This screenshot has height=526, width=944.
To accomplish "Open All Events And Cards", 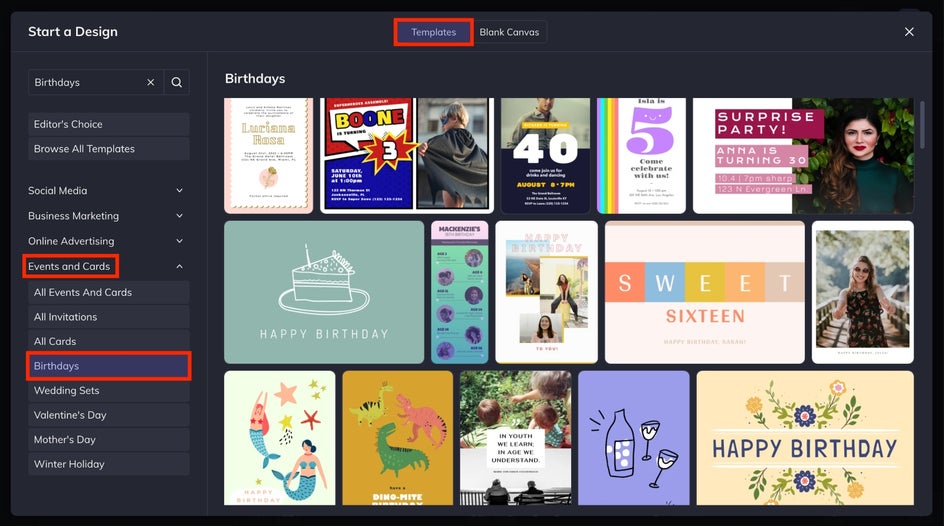I will click(108, 292).
